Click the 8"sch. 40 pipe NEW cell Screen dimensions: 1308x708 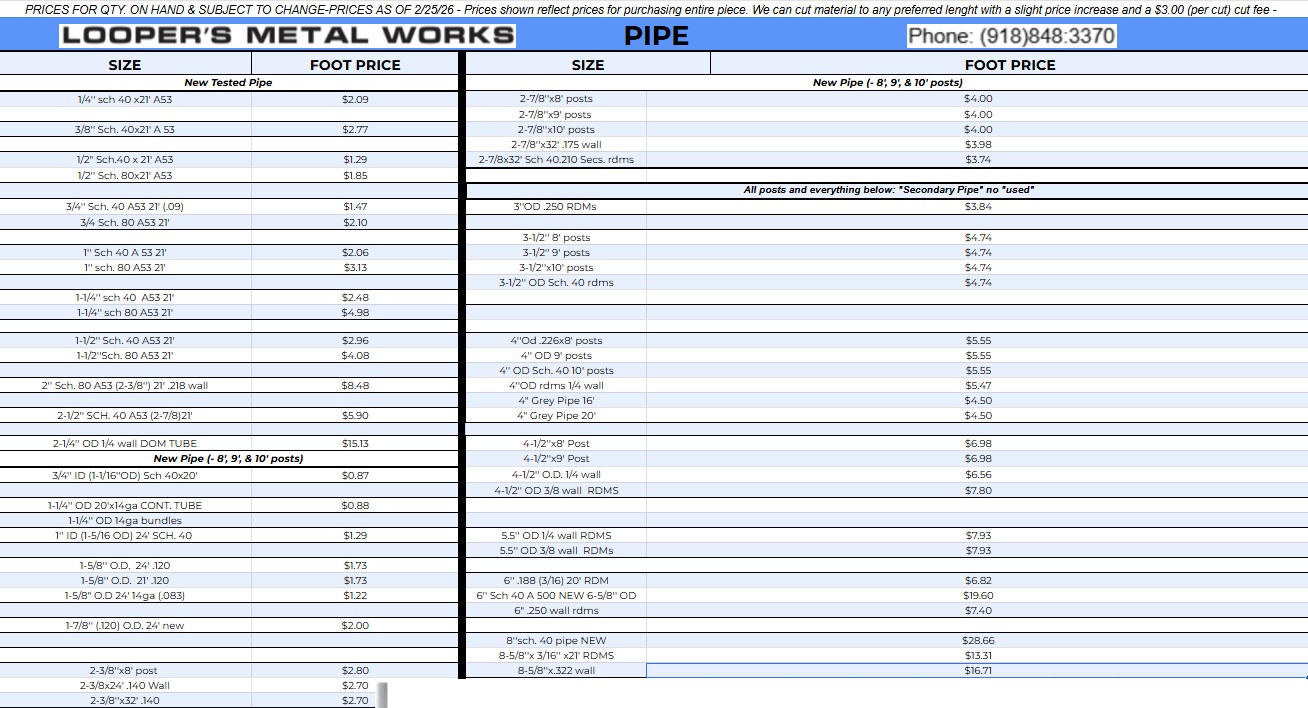pyautogui.click(x=556, y=640)
